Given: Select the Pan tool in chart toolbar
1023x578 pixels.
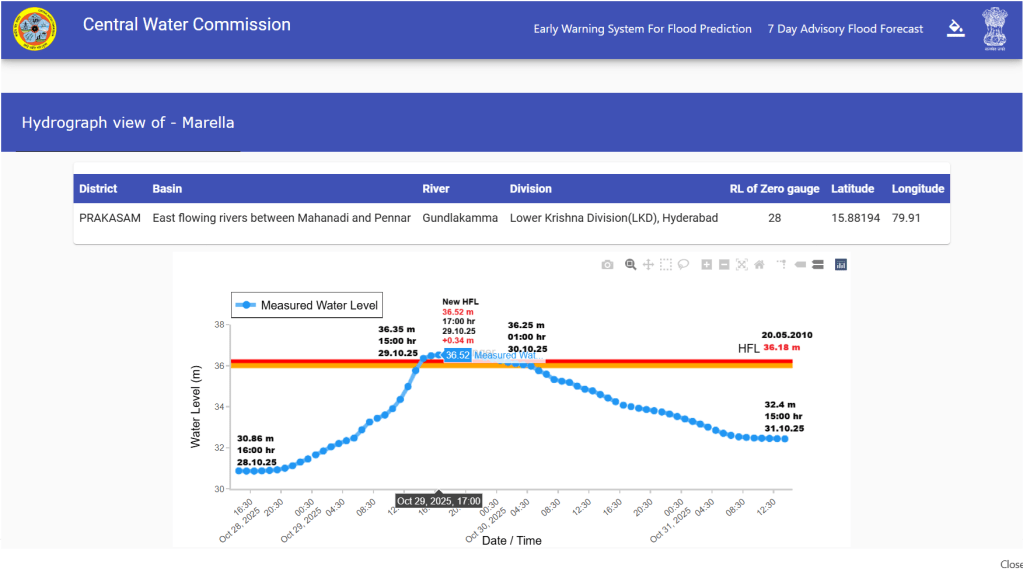Looking at the screenshot, I should (648, 265).
